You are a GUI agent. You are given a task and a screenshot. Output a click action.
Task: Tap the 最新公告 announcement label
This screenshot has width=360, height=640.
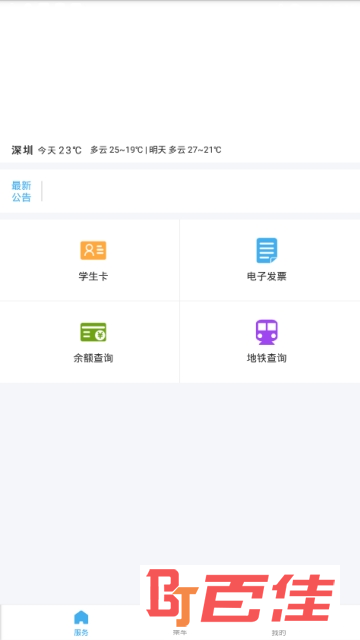[x=21, y=191]
